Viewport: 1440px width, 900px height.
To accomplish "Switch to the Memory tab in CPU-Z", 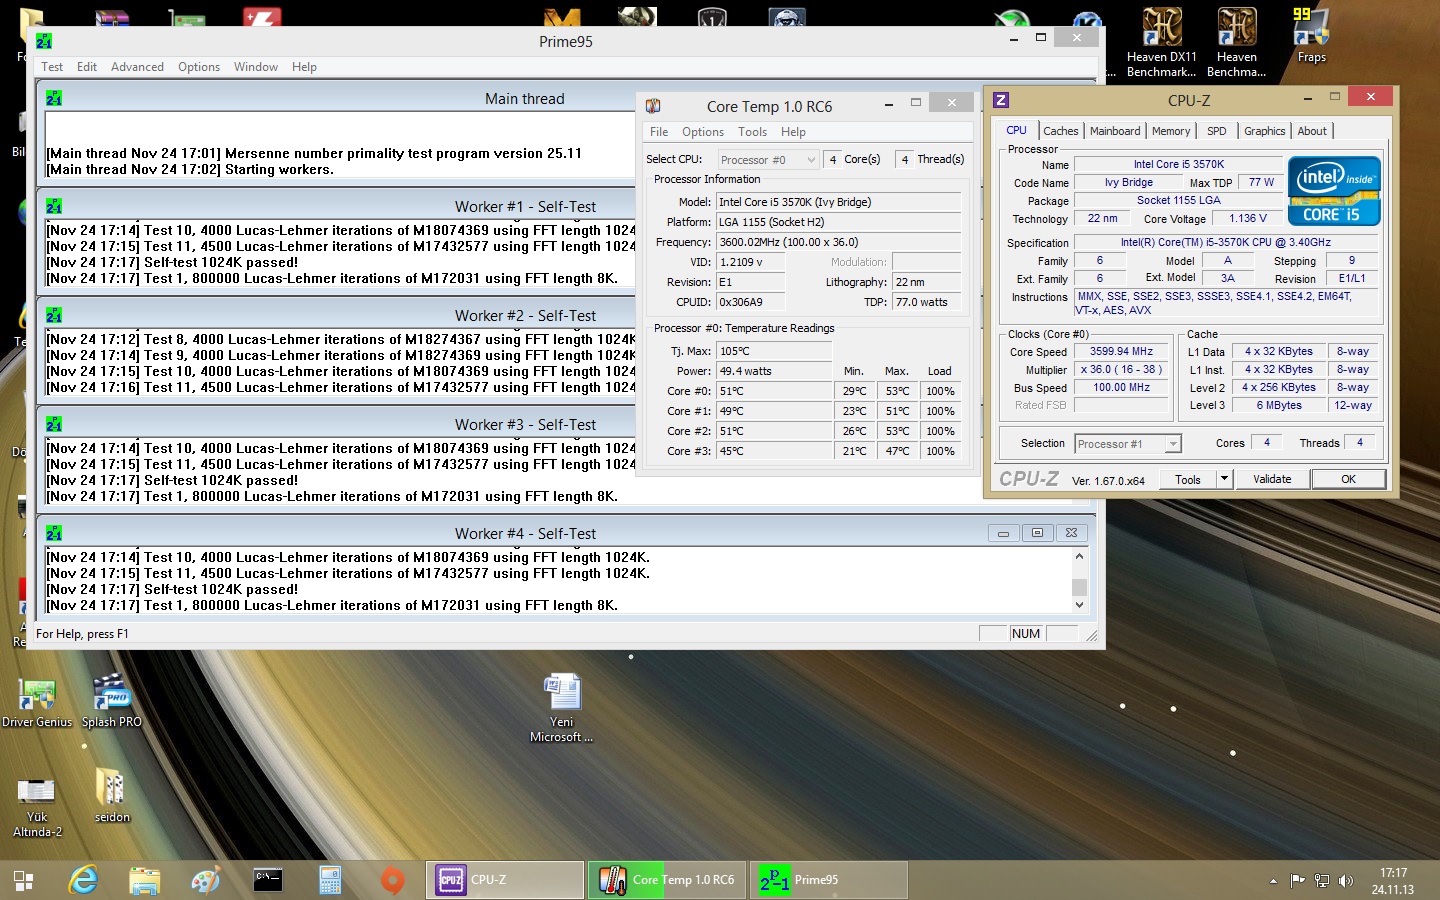I will (x=1170, y=131).
